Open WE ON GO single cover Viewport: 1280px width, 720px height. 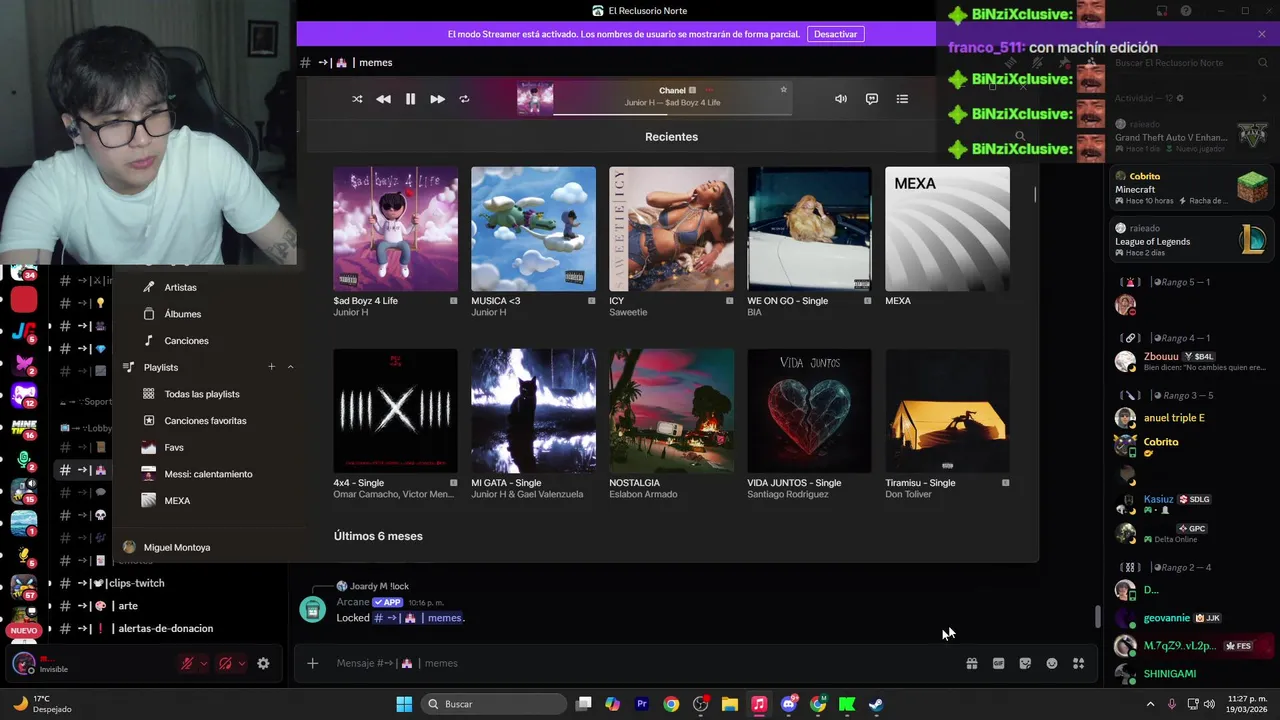click(809, 229)
